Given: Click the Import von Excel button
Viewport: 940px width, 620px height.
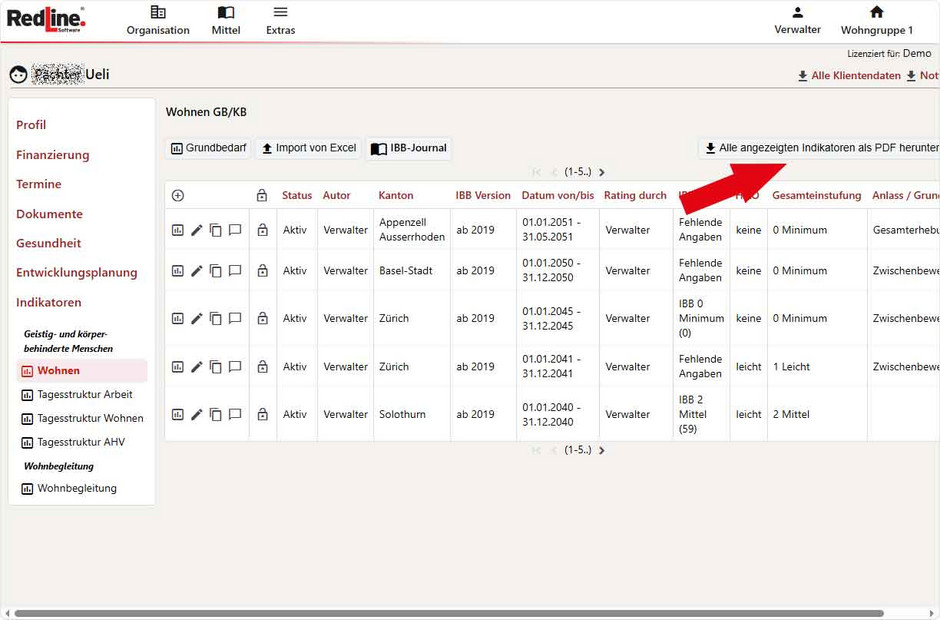Looking at the screenshot, I should 308,148.
